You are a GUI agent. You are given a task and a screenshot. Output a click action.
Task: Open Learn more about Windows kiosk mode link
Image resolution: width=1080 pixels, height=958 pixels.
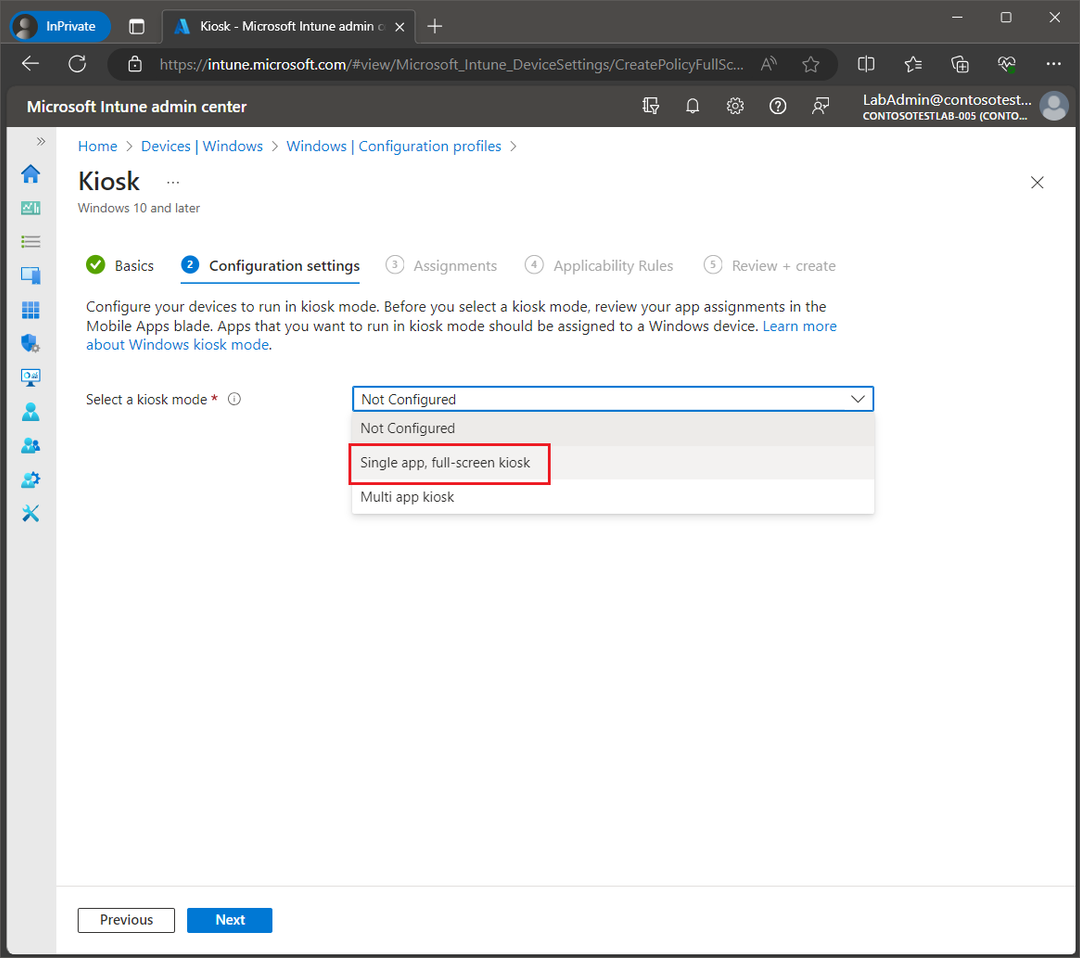pyautogui.click(x=799, y=326)
